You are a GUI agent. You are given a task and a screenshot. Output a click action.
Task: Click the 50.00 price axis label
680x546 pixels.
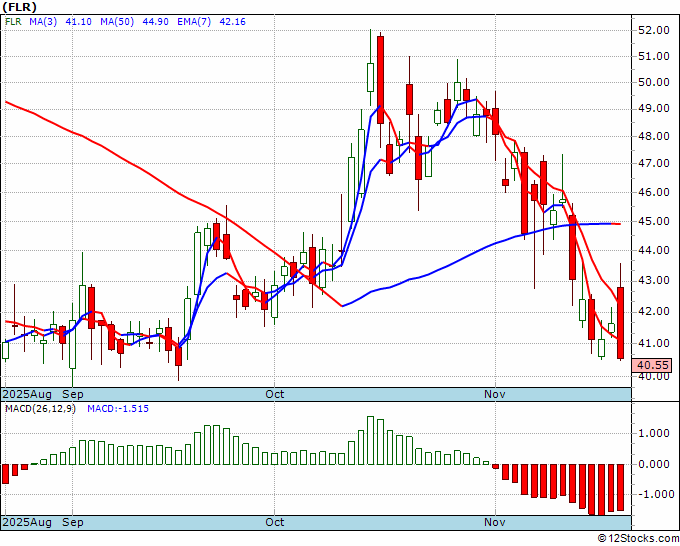coord(653,82)
